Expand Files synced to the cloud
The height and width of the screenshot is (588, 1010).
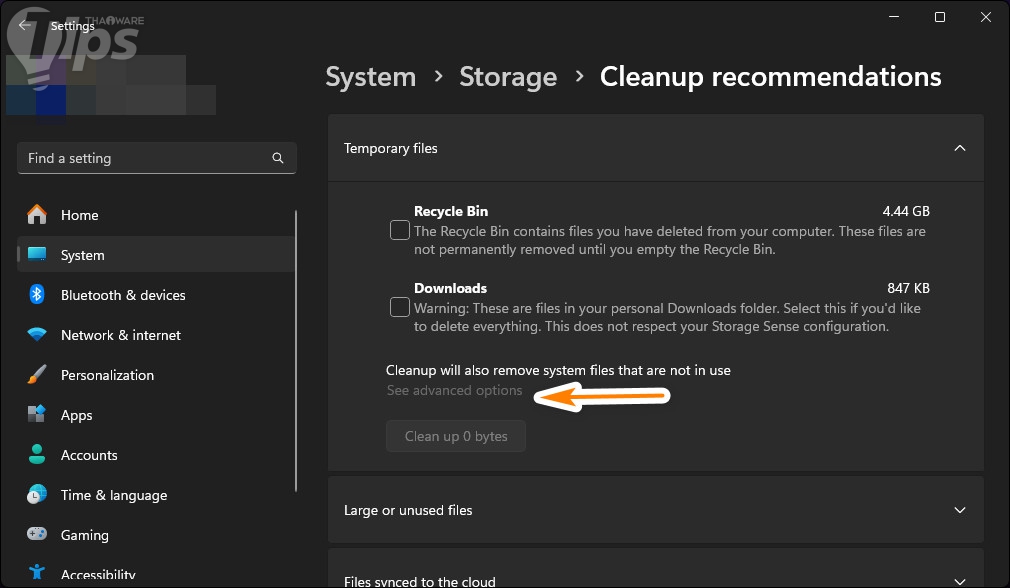(959, 580)
